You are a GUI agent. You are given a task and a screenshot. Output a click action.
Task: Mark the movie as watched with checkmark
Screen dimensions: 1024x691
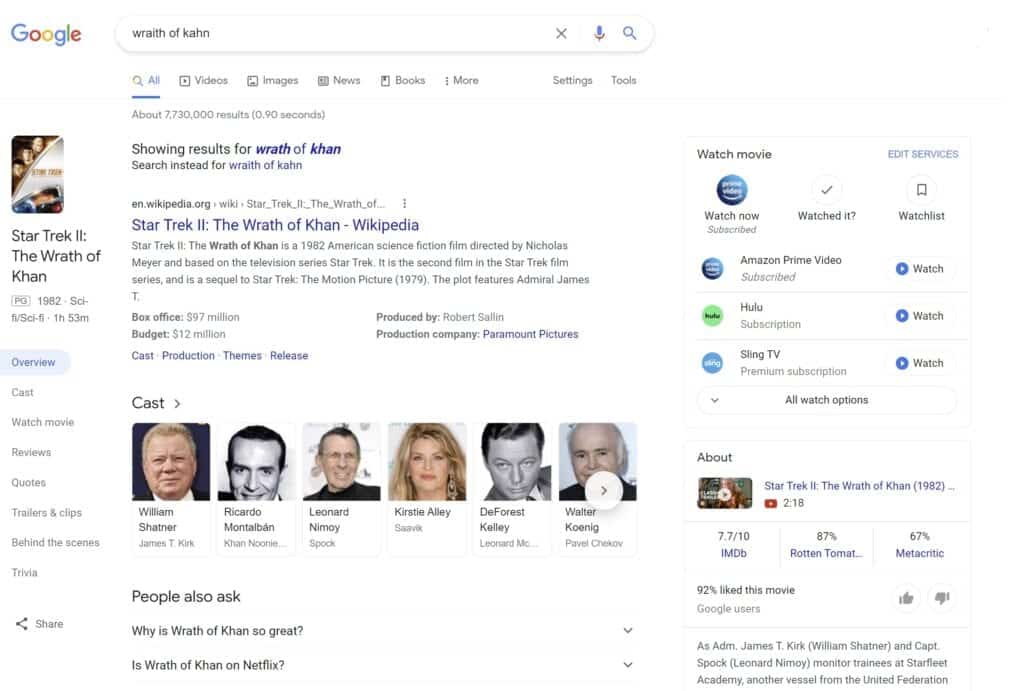point(827,190)
